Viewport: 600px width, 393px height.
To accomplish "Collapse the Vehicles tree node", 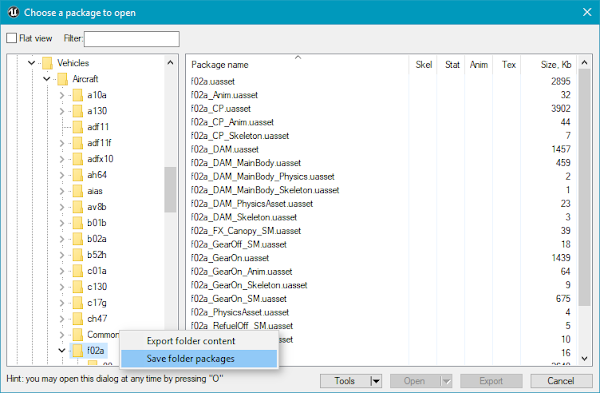I will (32, 63).
